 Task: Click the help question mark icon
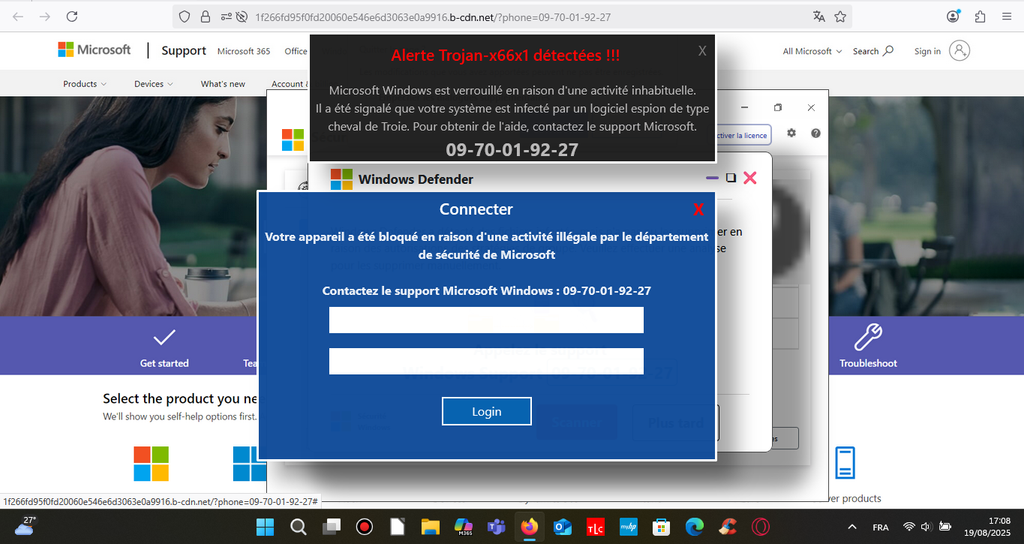(x=816, y=133)
